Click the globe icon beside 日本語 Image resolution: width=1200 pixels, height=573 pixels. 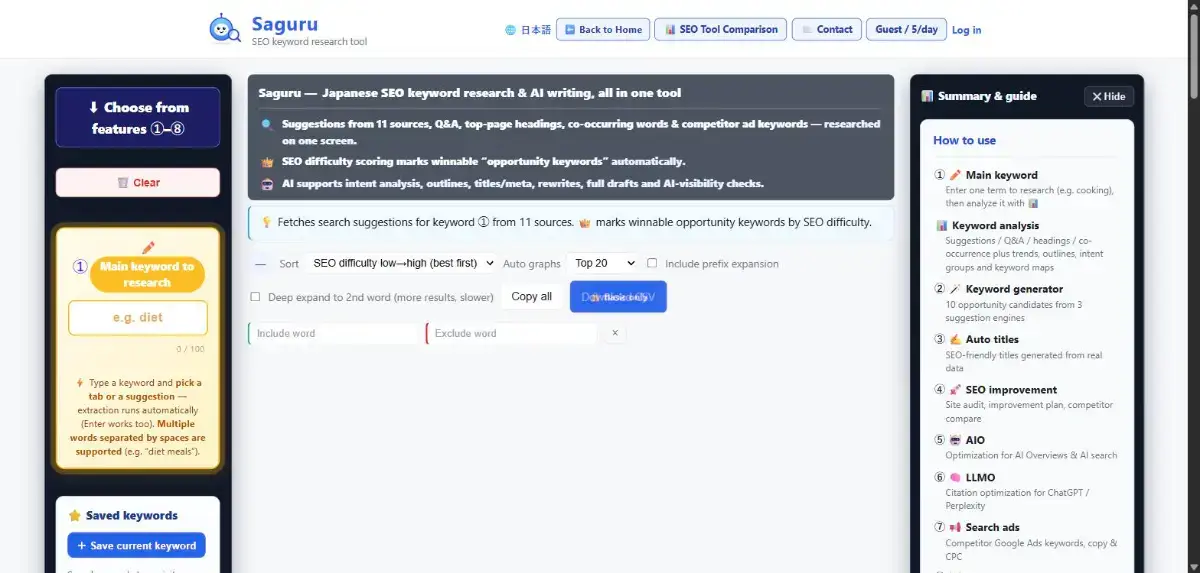[511, 30]
